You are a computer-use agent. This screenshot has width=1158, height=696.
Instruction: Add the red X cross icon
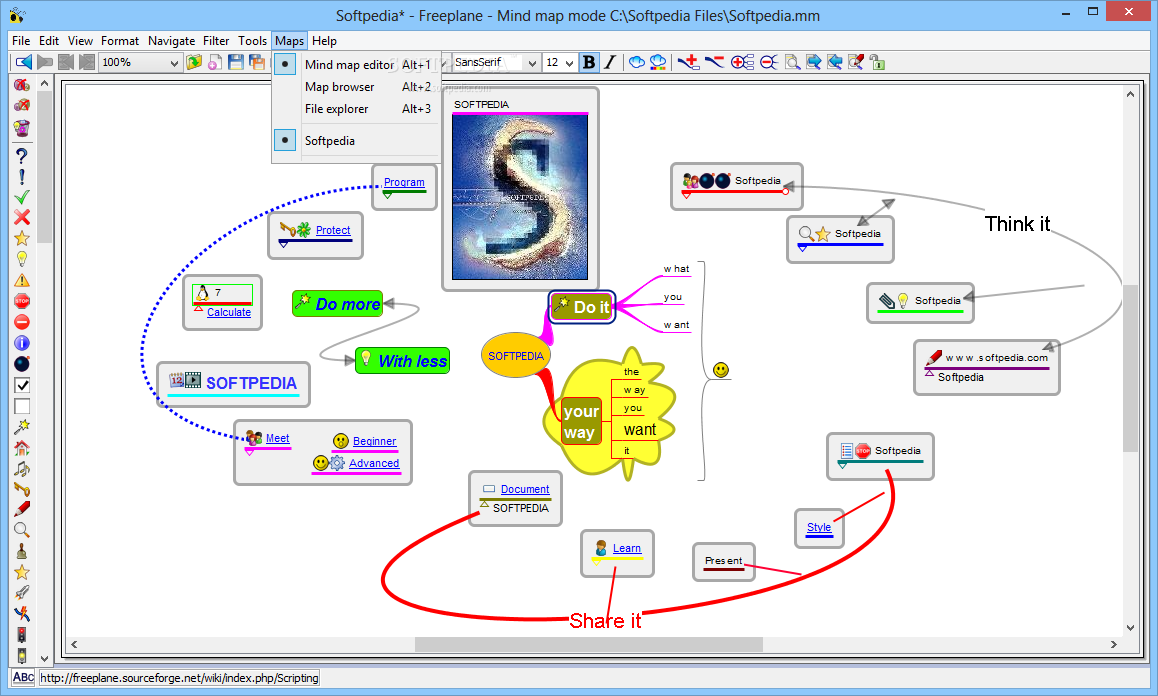coord(21,217)
